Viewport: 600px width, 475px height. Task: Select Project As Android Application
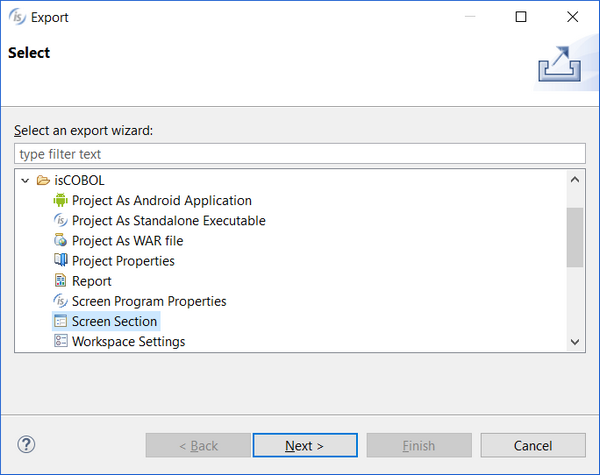coord(161,200)
